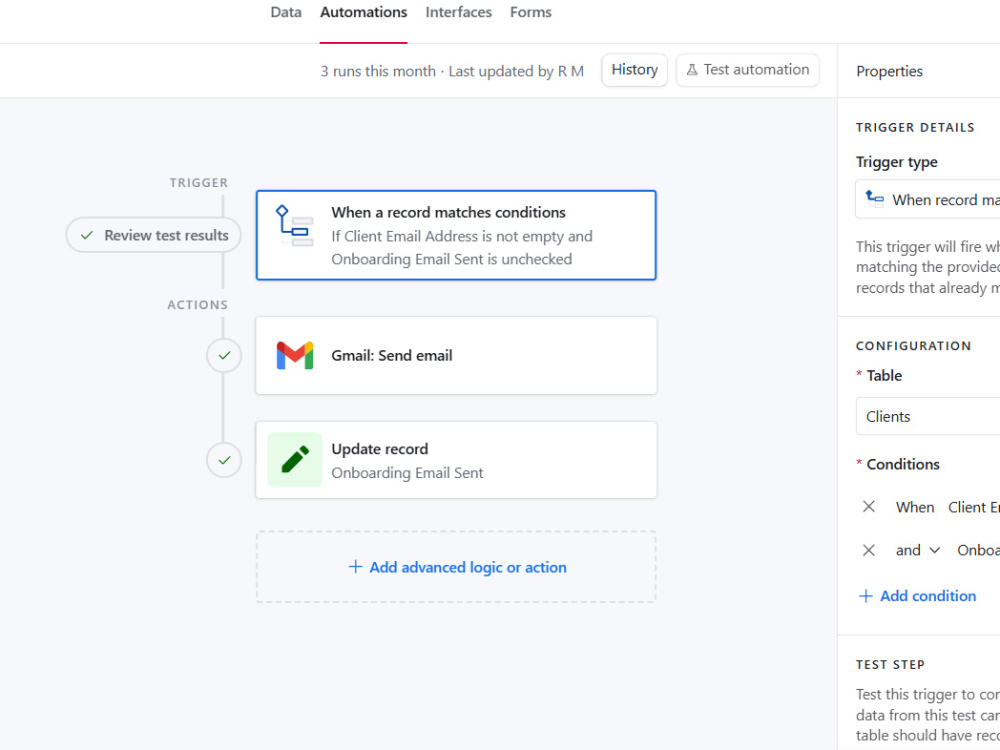1000x750 pixels.
Task: Open the Table dropdown showing Clients
Action: coord(928,416)
